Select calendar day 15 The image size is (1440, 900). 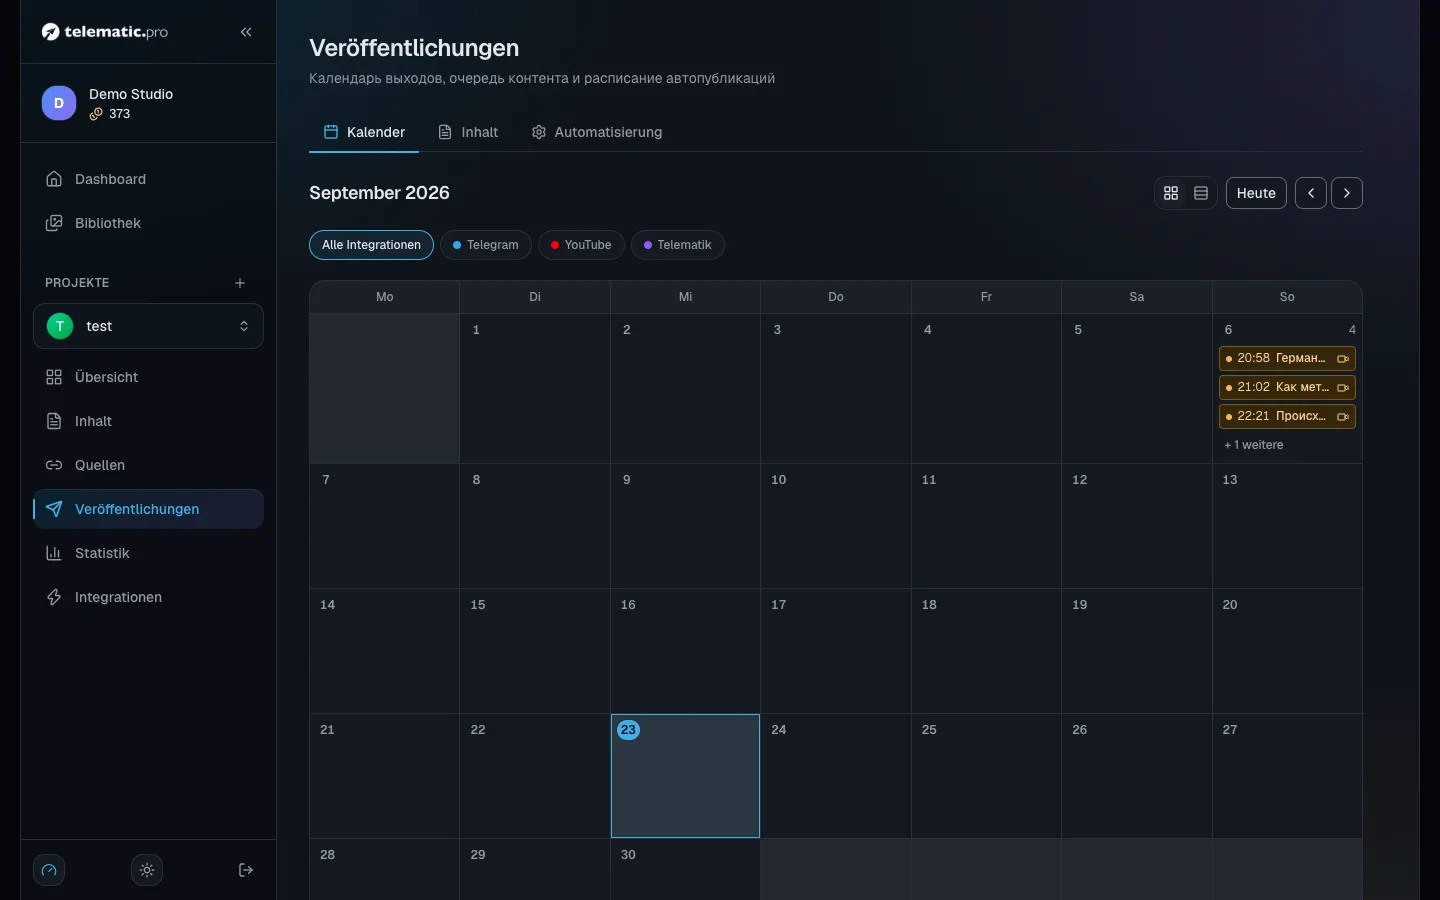(535, 651)
